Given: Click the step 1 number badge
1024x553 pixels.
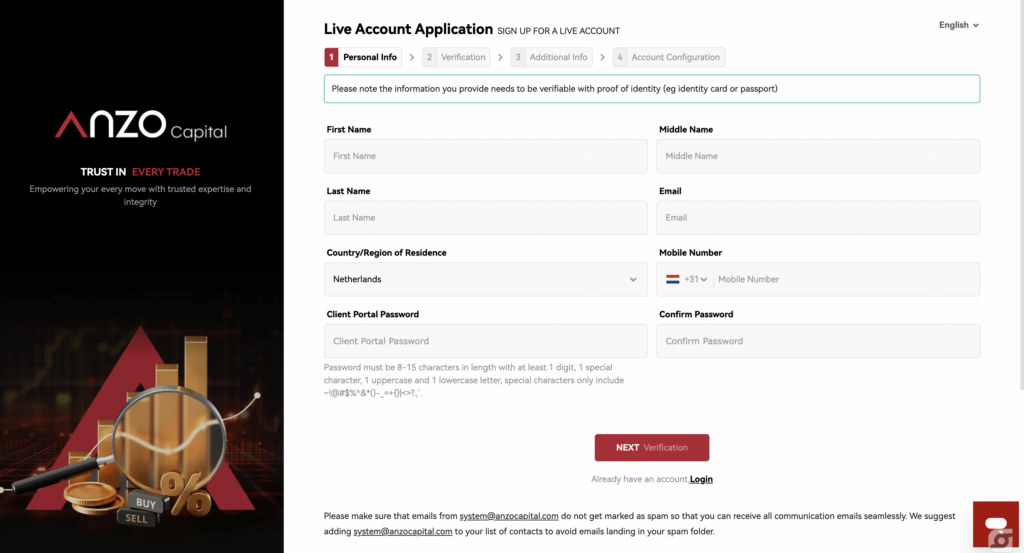Looking at the screenshot, I should point(331,57).
